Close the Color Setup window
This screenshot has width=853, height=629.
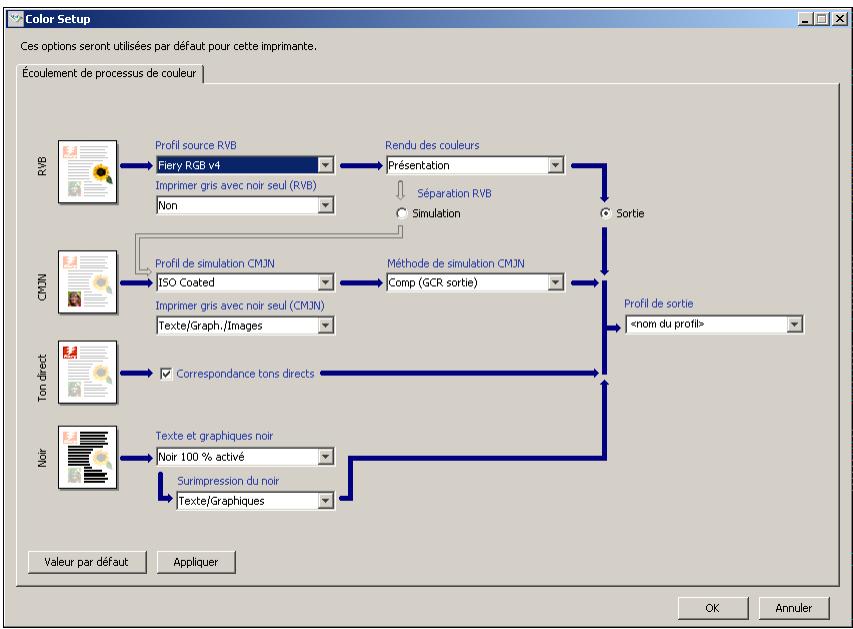(840, 19)
